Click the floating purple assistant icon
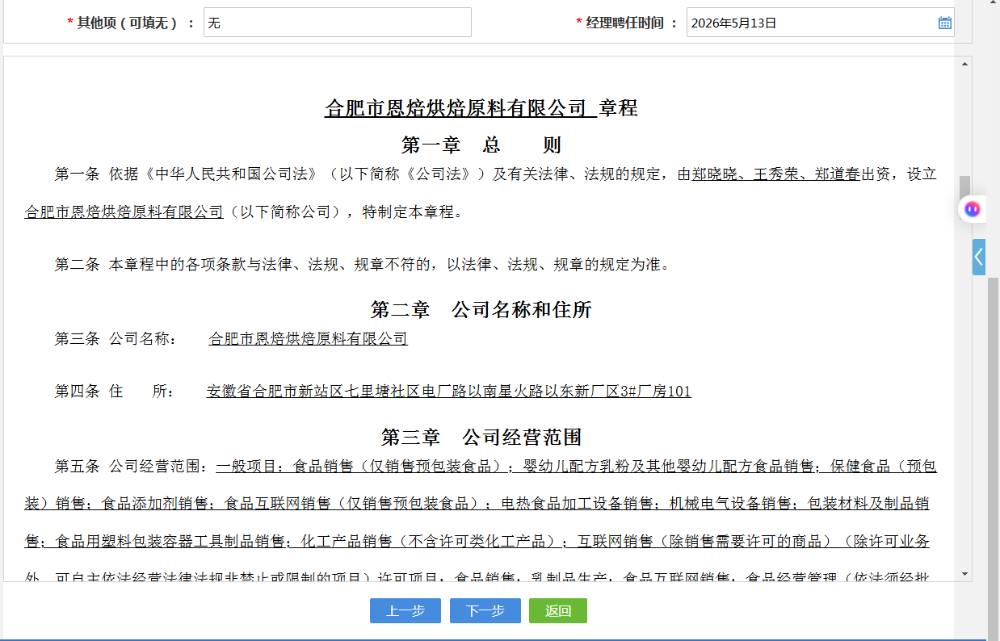 pos(972,209)
